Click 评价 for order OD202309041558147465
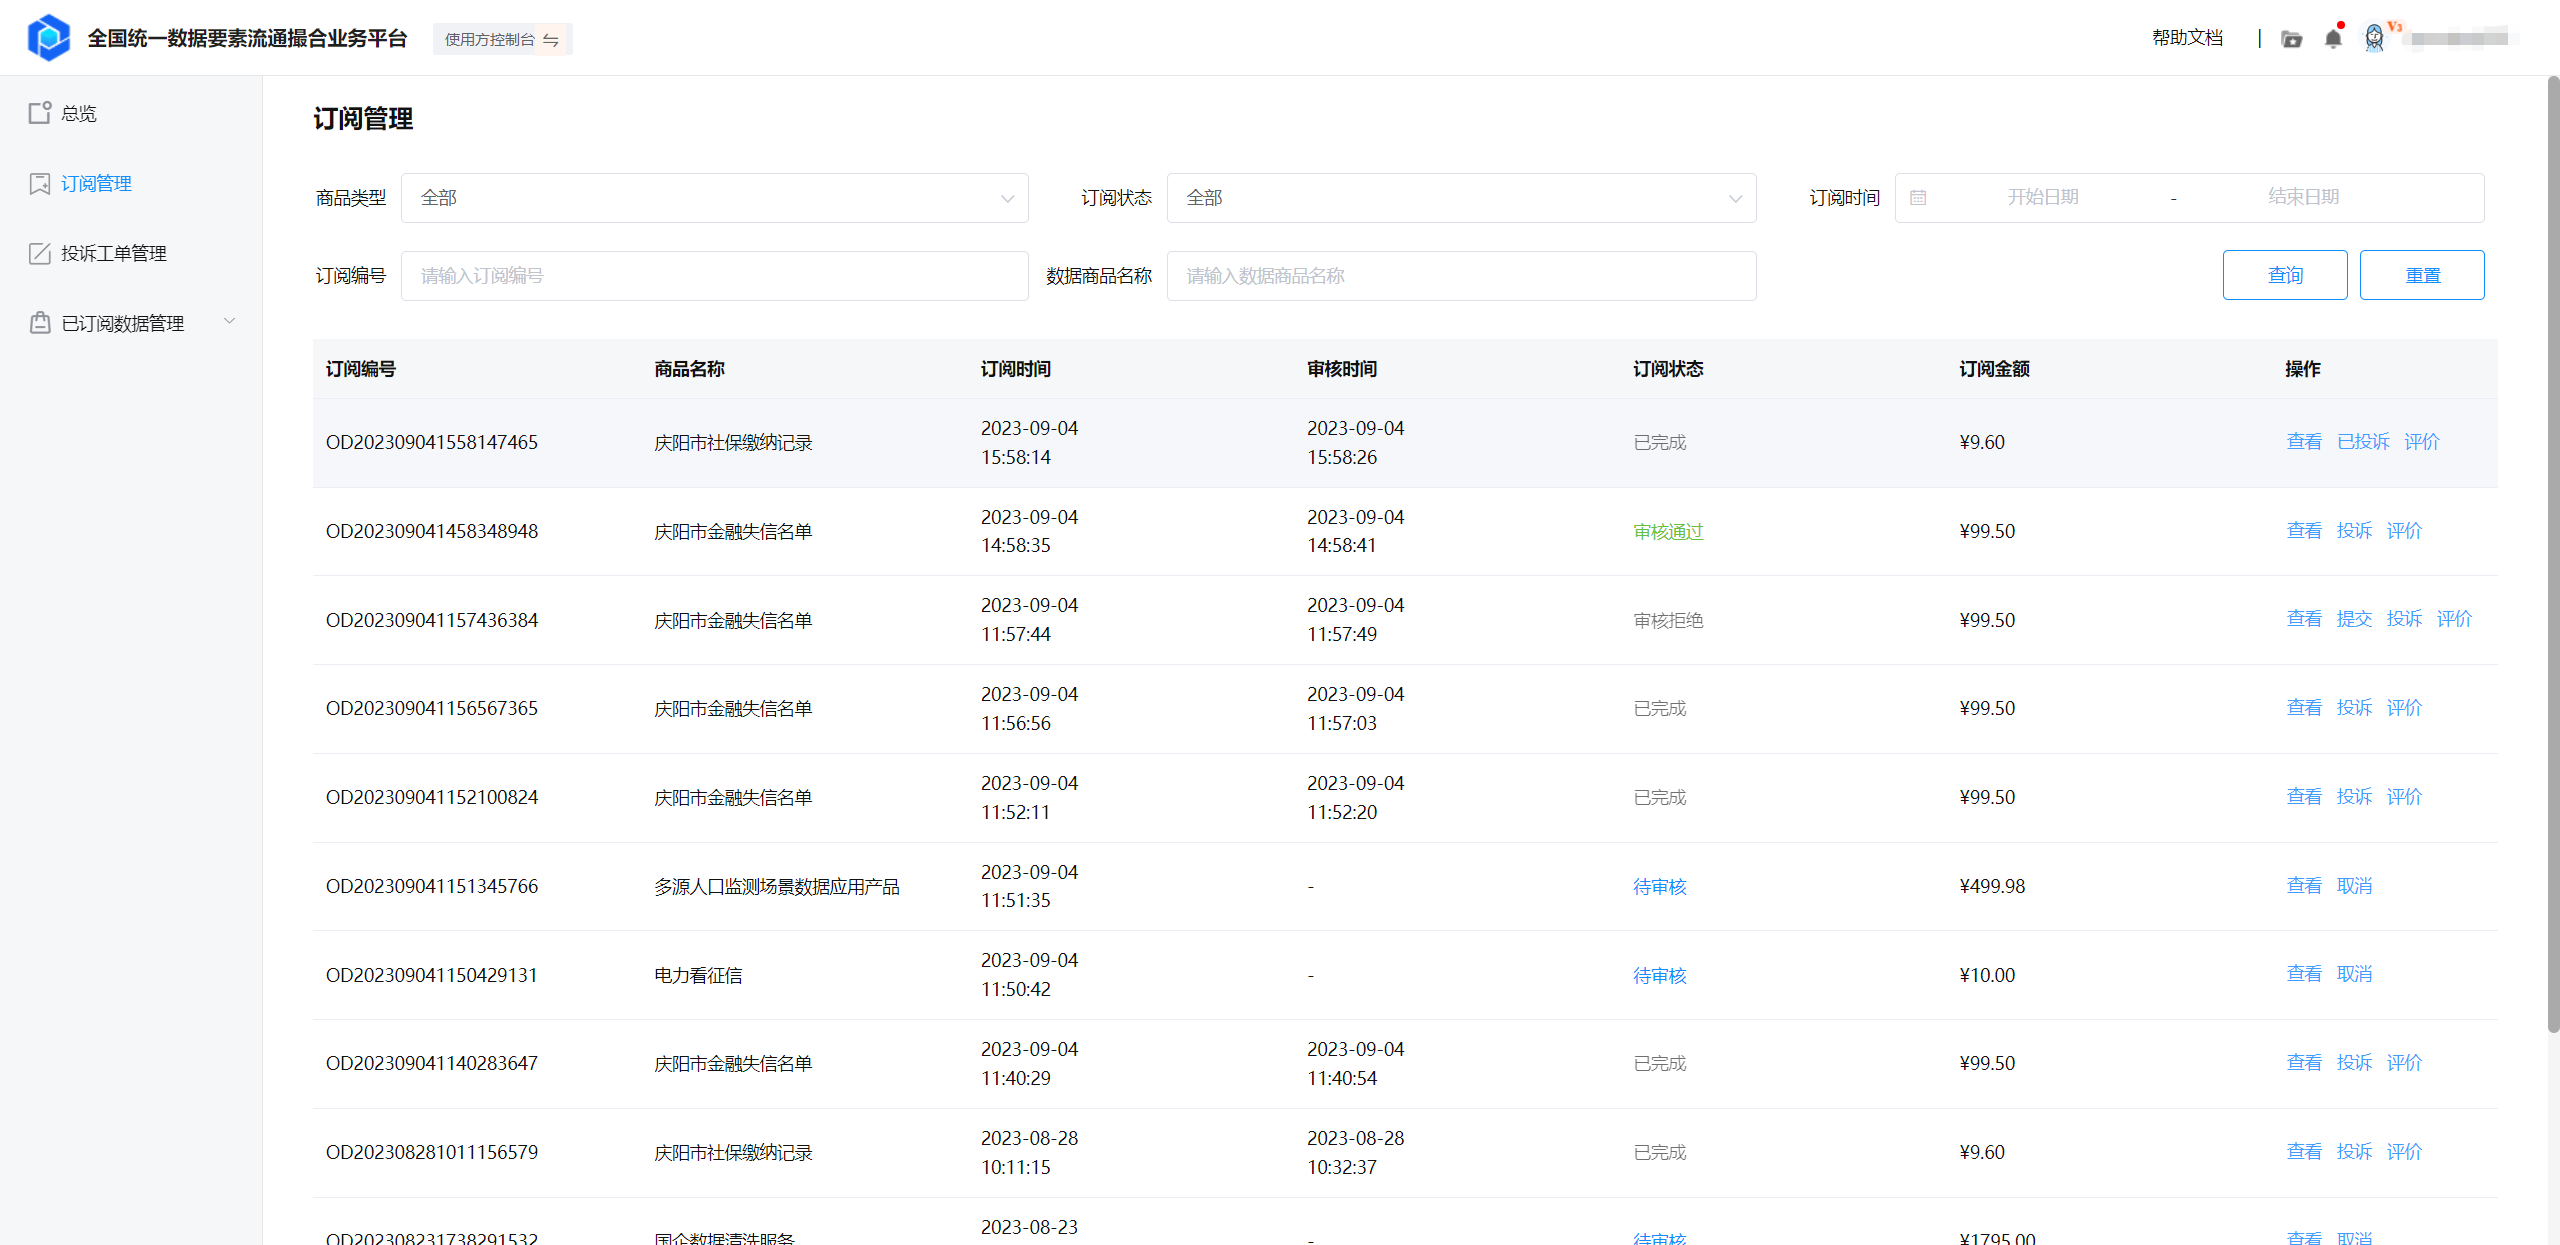Viewport: 2560px width, 1245px height. [2422, 442]
